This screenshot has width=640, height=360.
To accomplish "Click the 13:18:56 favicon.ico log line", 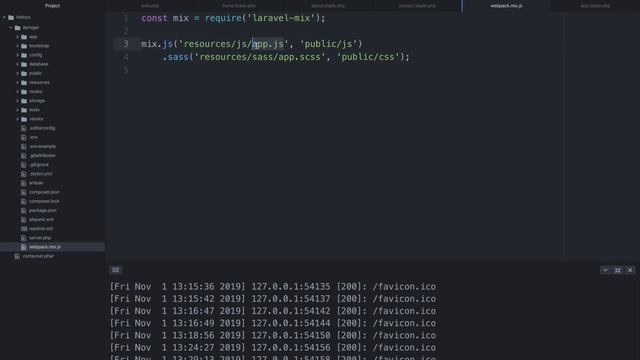I will tap(273, 335).
